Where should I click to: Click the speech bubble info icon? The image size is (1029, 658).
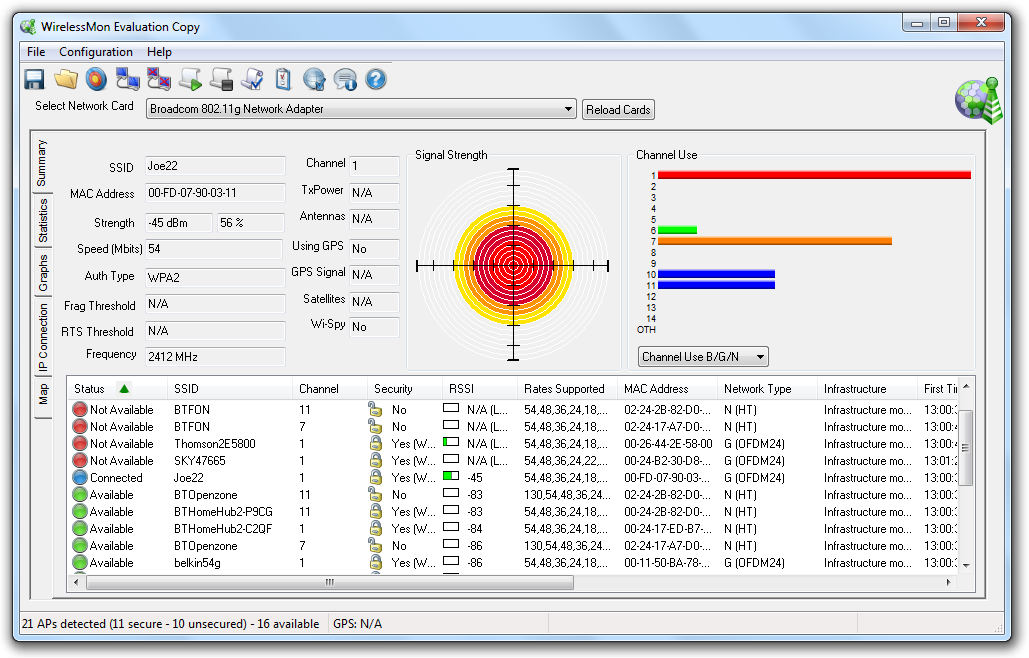click(345, 79)
